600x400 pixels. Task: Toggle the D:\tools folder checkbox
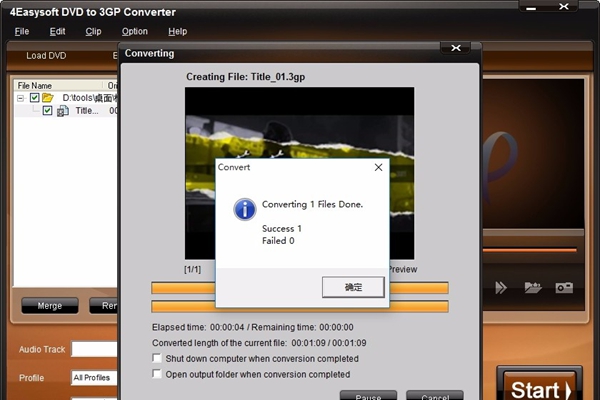point(34,98)
